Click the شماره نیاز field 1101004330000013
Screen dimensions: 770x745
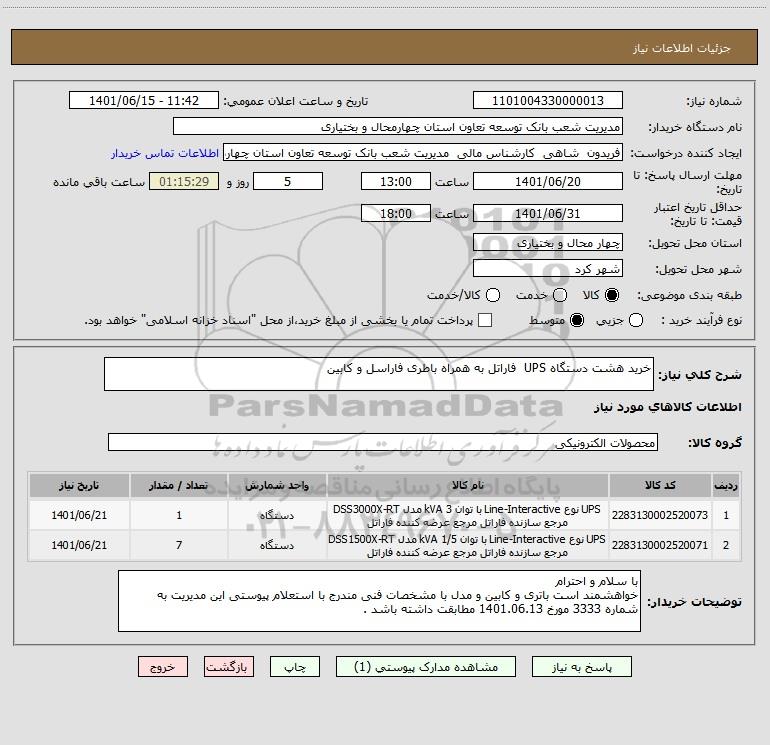pyautogui.click(x=548, y=100)
